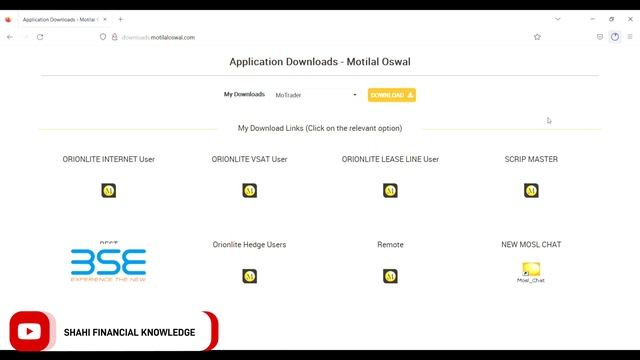Click the Orionlite Hedge Users label
The image size is (640, 360).
(249, 244)
